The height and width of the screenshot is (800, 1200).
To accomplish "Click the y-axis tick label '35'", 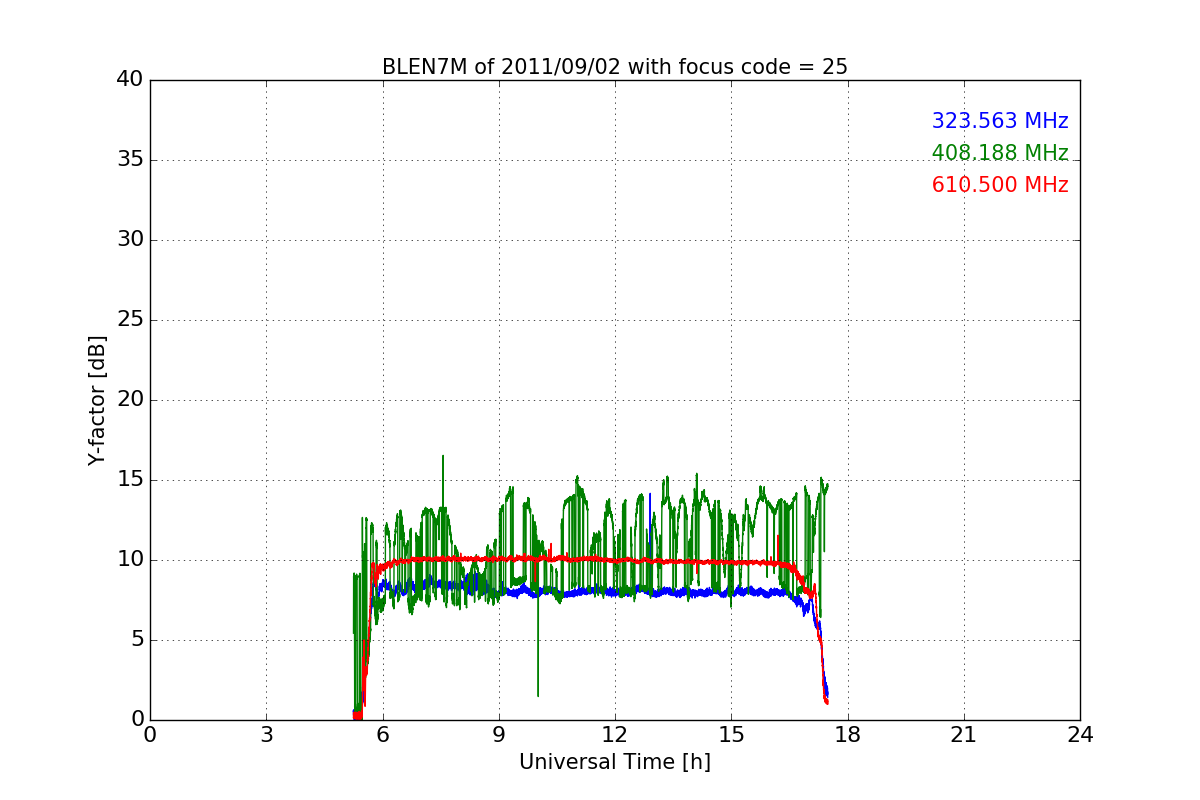I will [130, 160].
